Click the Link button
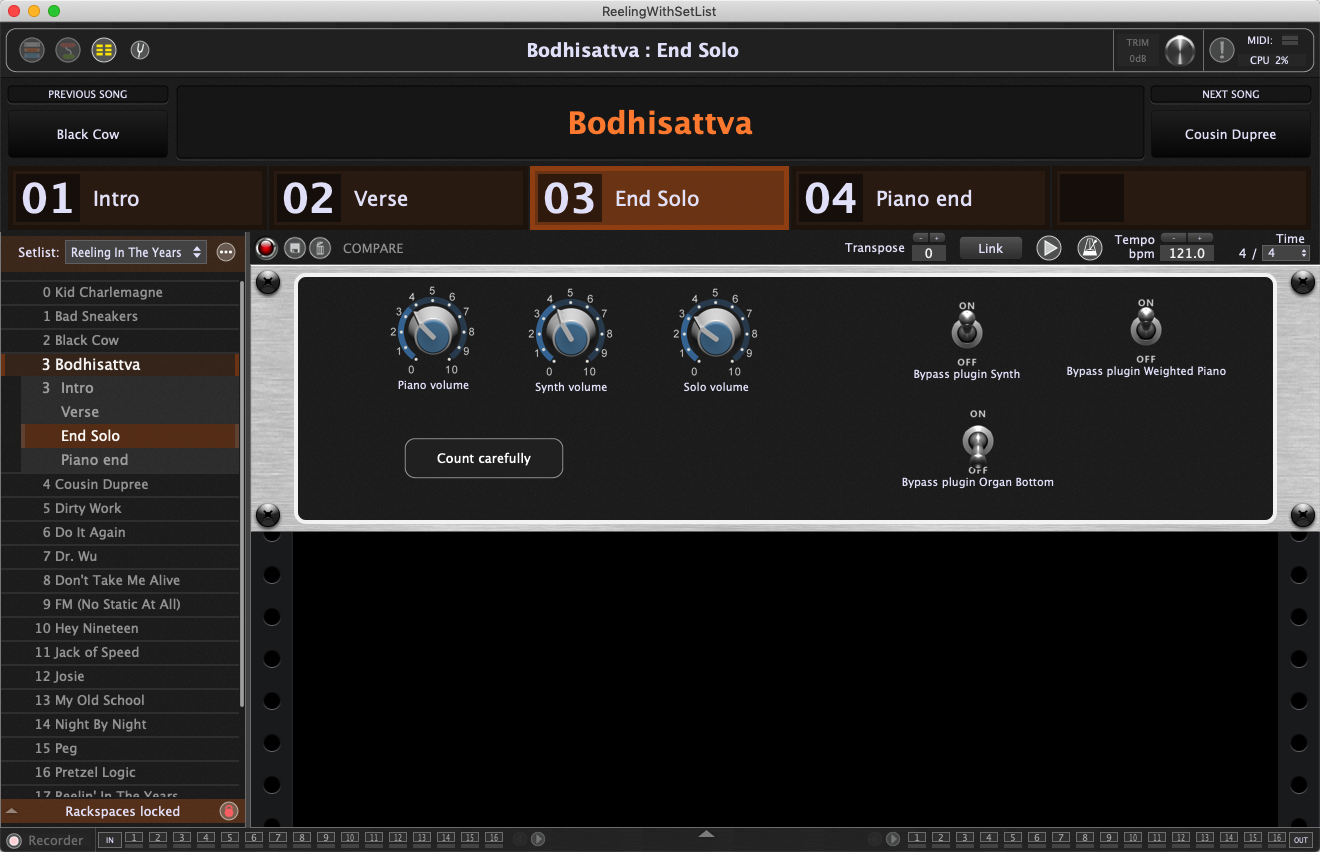 pyautogui.click(x=990, y=248)
